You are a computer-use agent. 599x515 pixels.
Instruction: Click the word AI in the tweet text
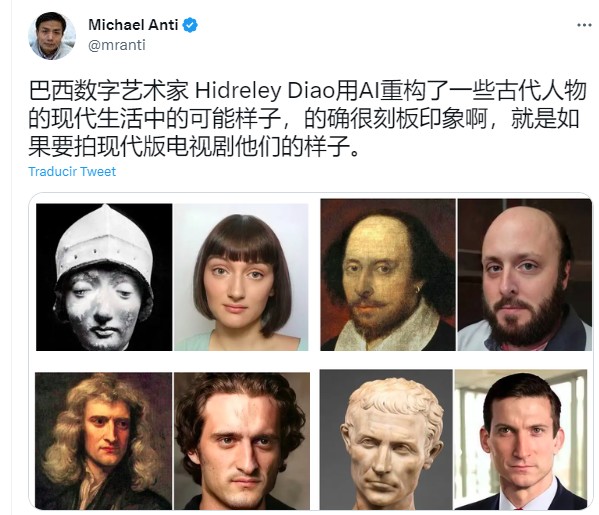[369, 91]
